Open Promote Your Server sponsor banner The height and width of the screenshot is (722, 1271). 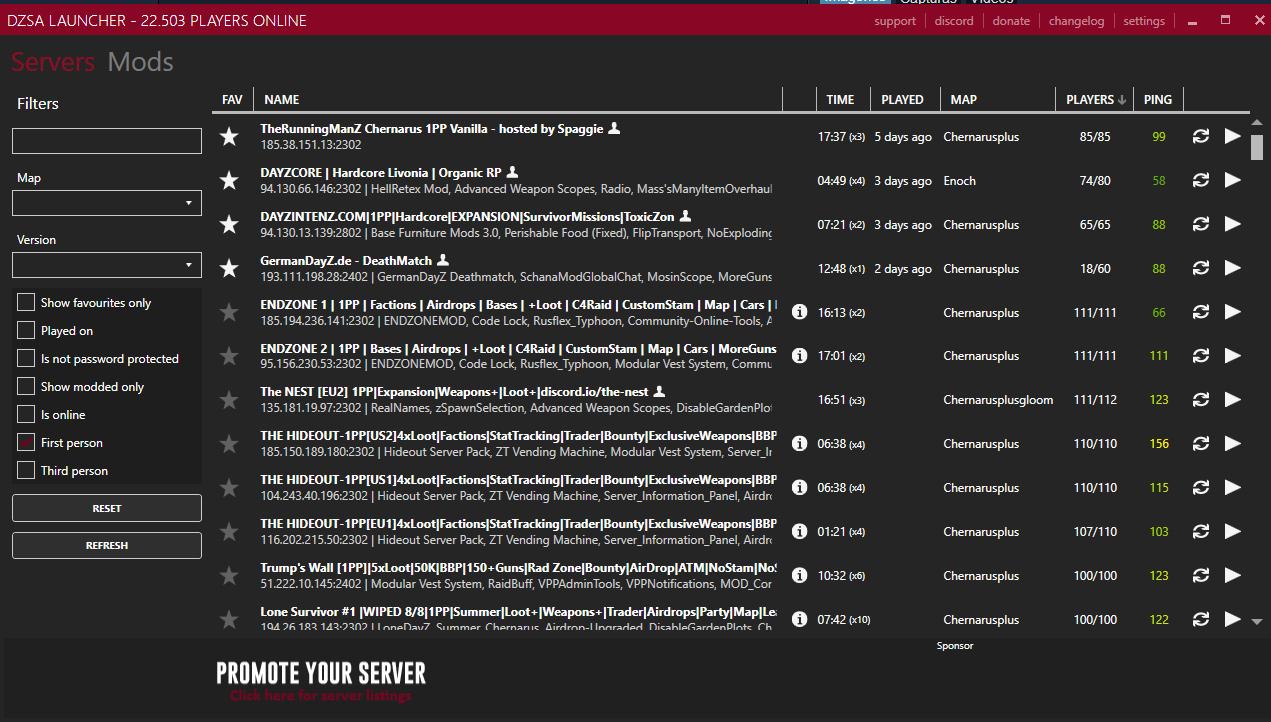tap(321, 672)
